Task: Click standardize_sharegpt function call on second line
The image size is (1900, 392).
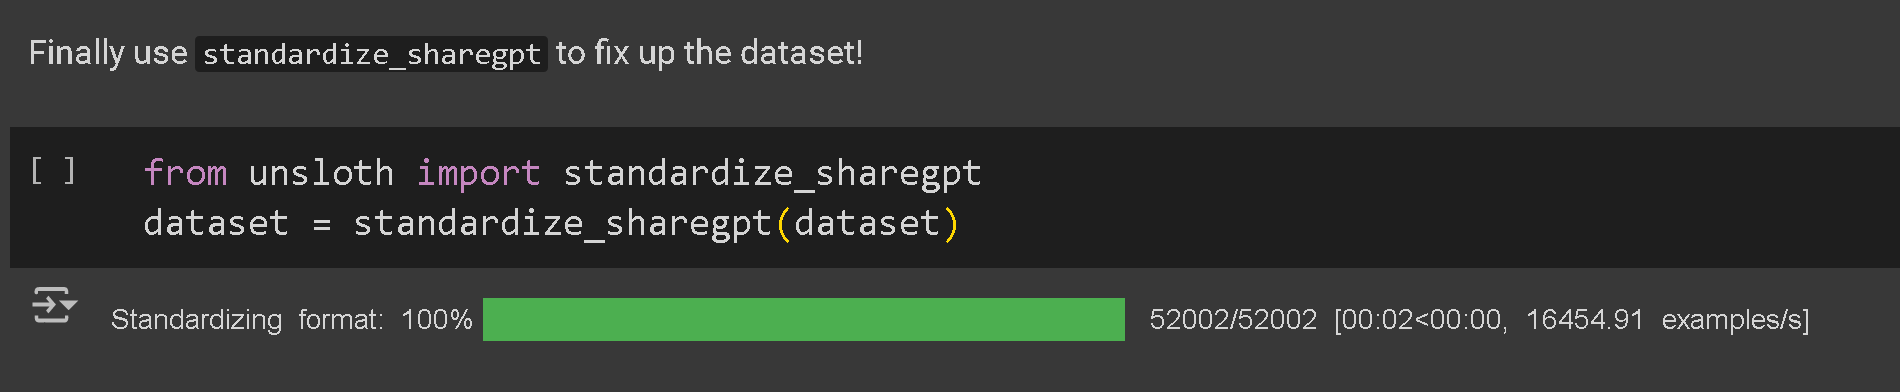Action: pos(562,223)
